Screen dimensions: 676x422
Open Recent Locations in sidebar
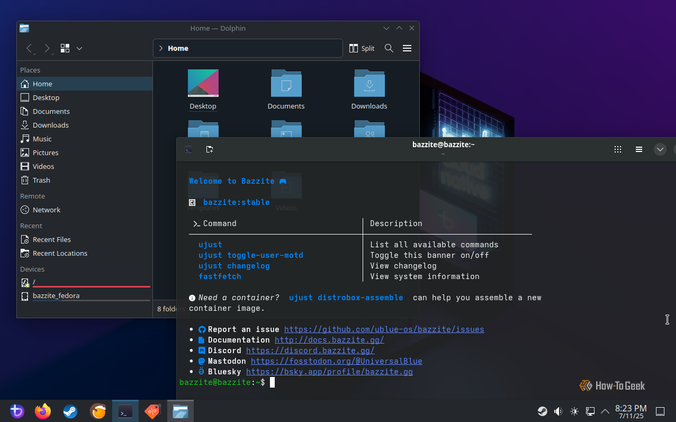click(x=84, y=253)
